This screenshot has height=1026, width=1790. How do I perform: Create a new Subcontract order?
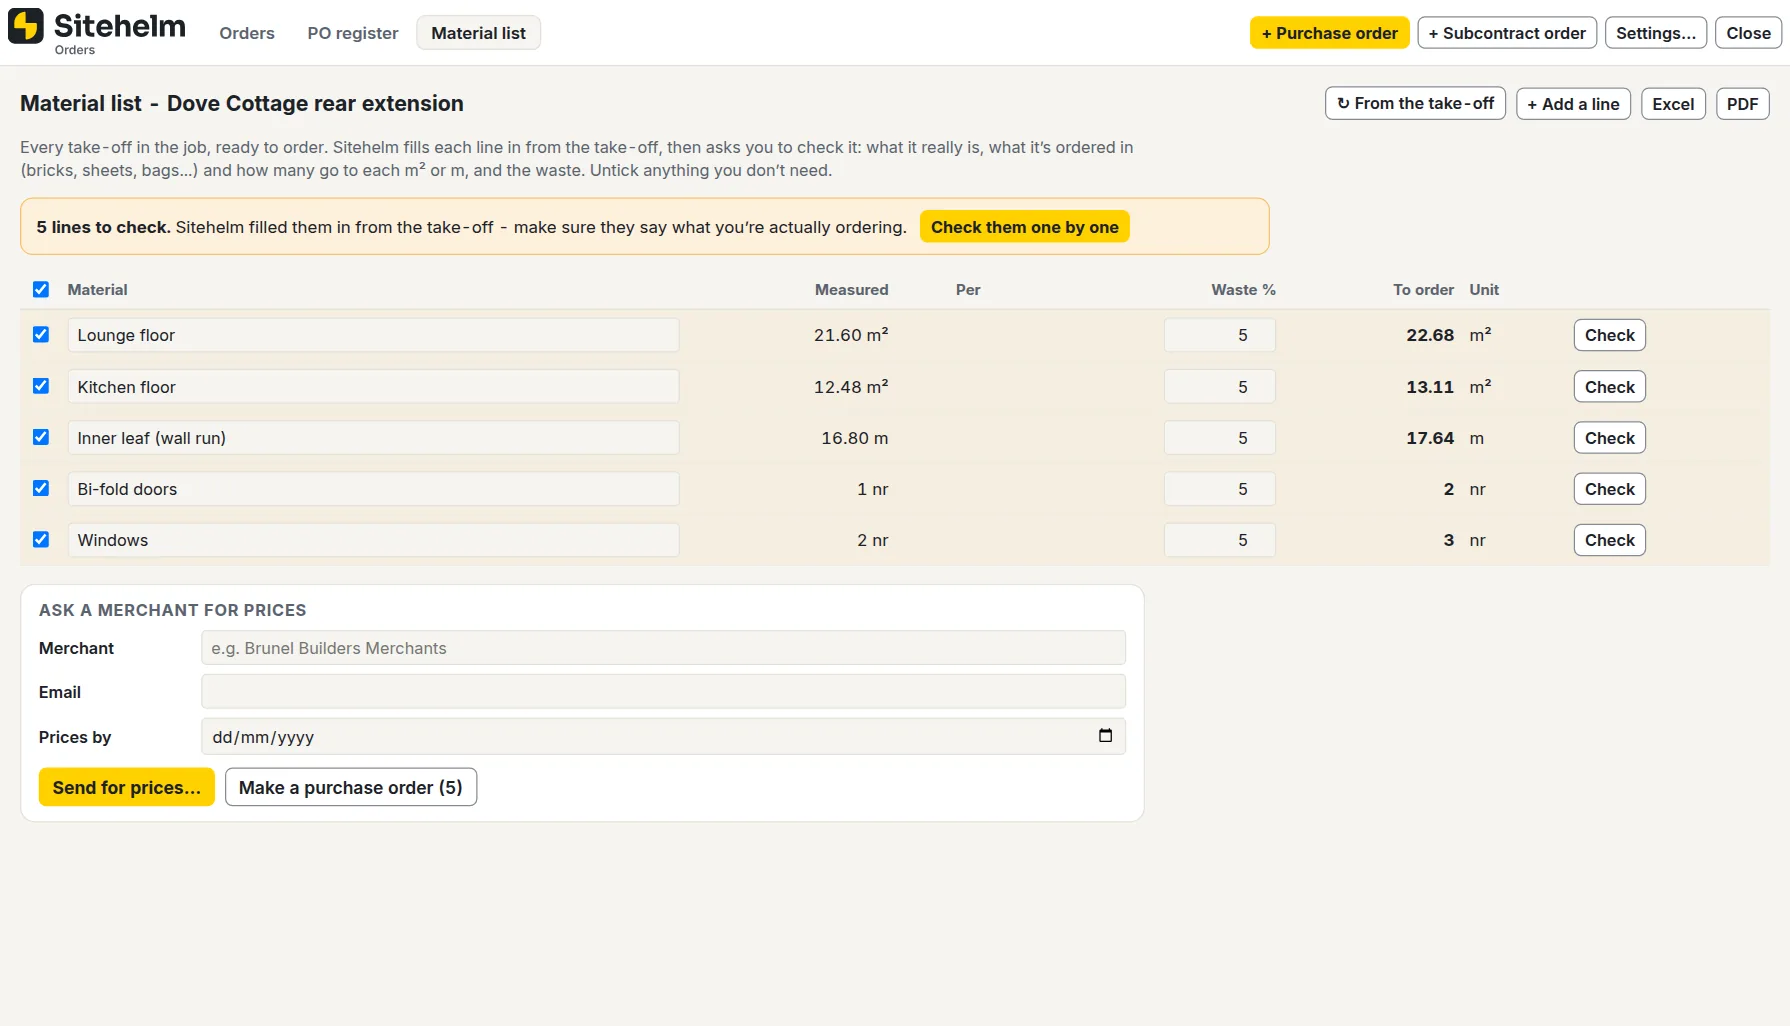point(1507,33)
